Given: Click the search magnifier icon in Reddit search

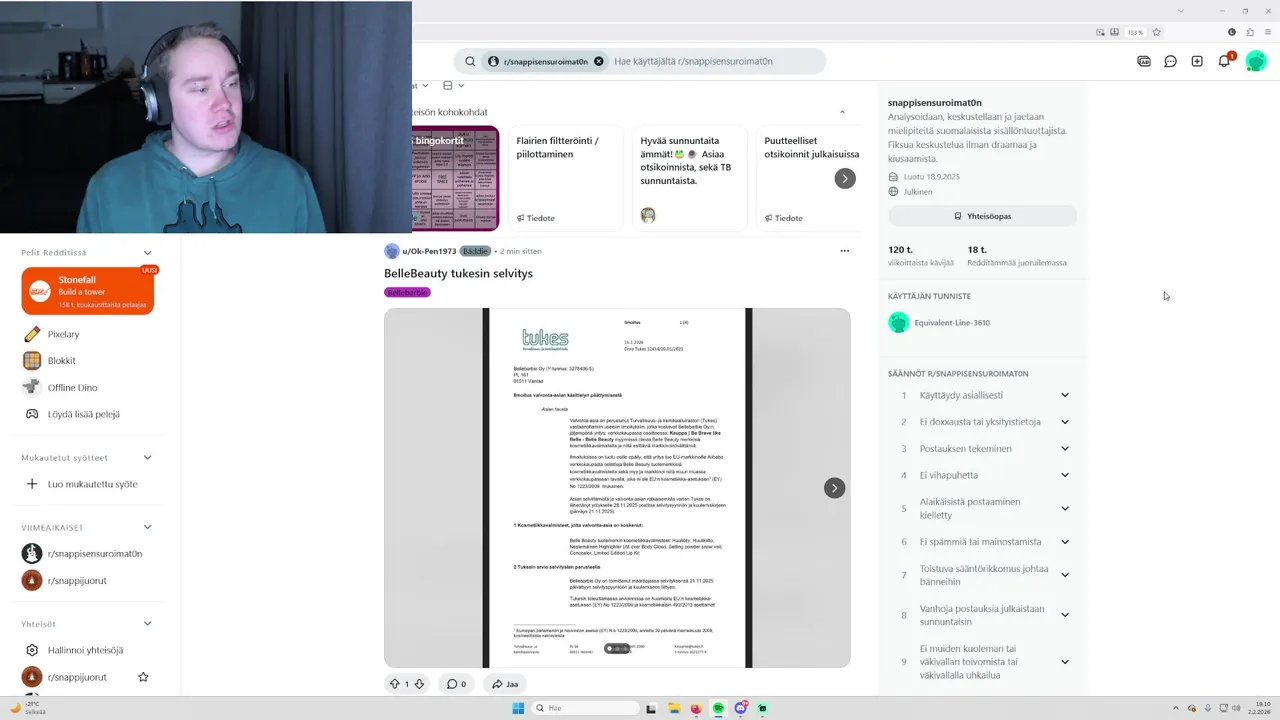Looking at the screenshot, I should pos(470,61).
